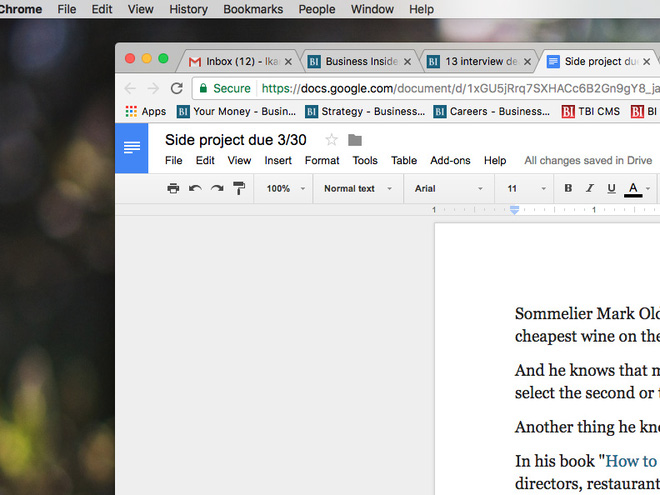Image resolution: width=660 pixels, height=495 pixels.
Task: Open Strategy - Business... bookmark
Action: (365, 112)
